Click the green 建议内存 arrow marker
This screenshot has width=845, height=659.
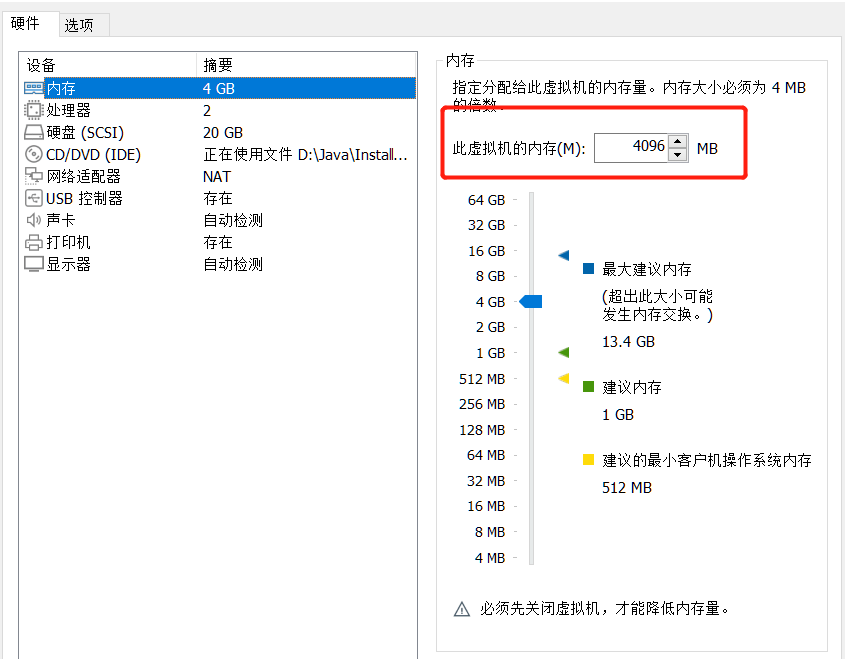point(564,352)
